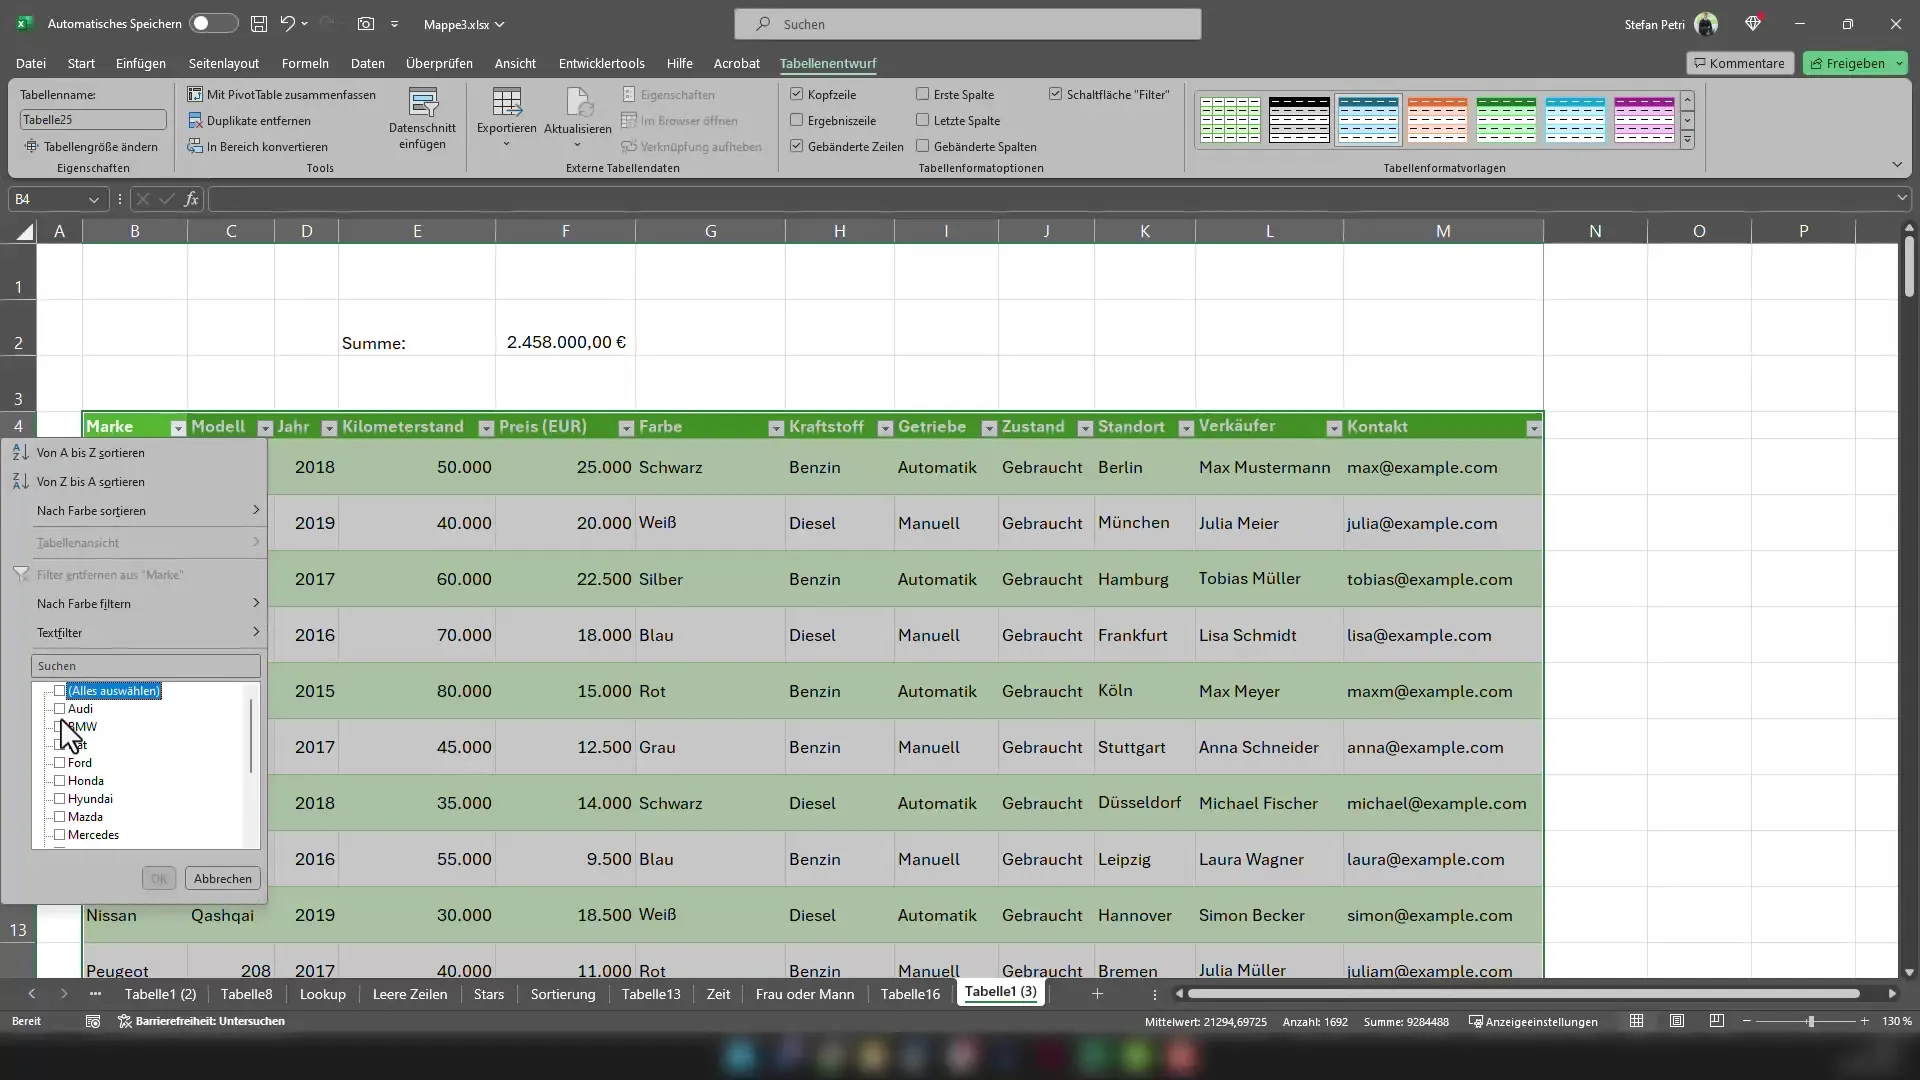
Task: Switch to the Lookup sheet tab
Action: [323, 993]
